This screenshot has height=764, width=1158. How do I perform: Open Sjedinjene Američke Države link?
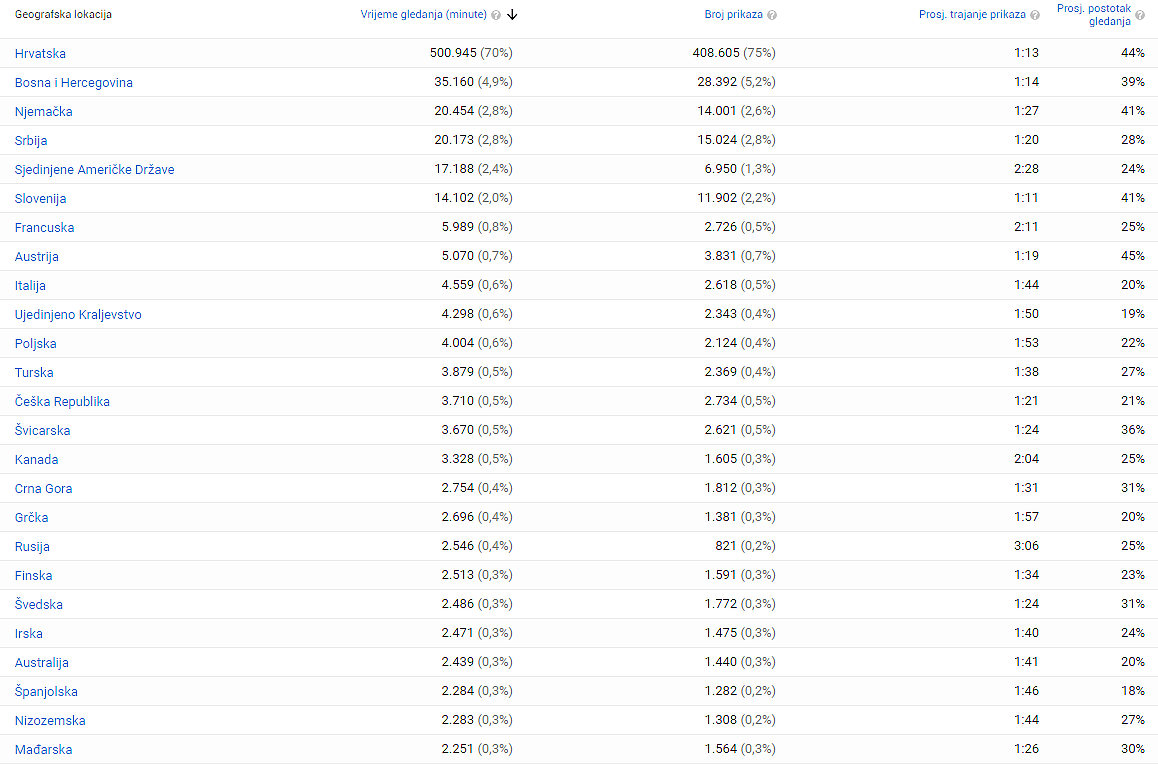(x=94, y=170)
